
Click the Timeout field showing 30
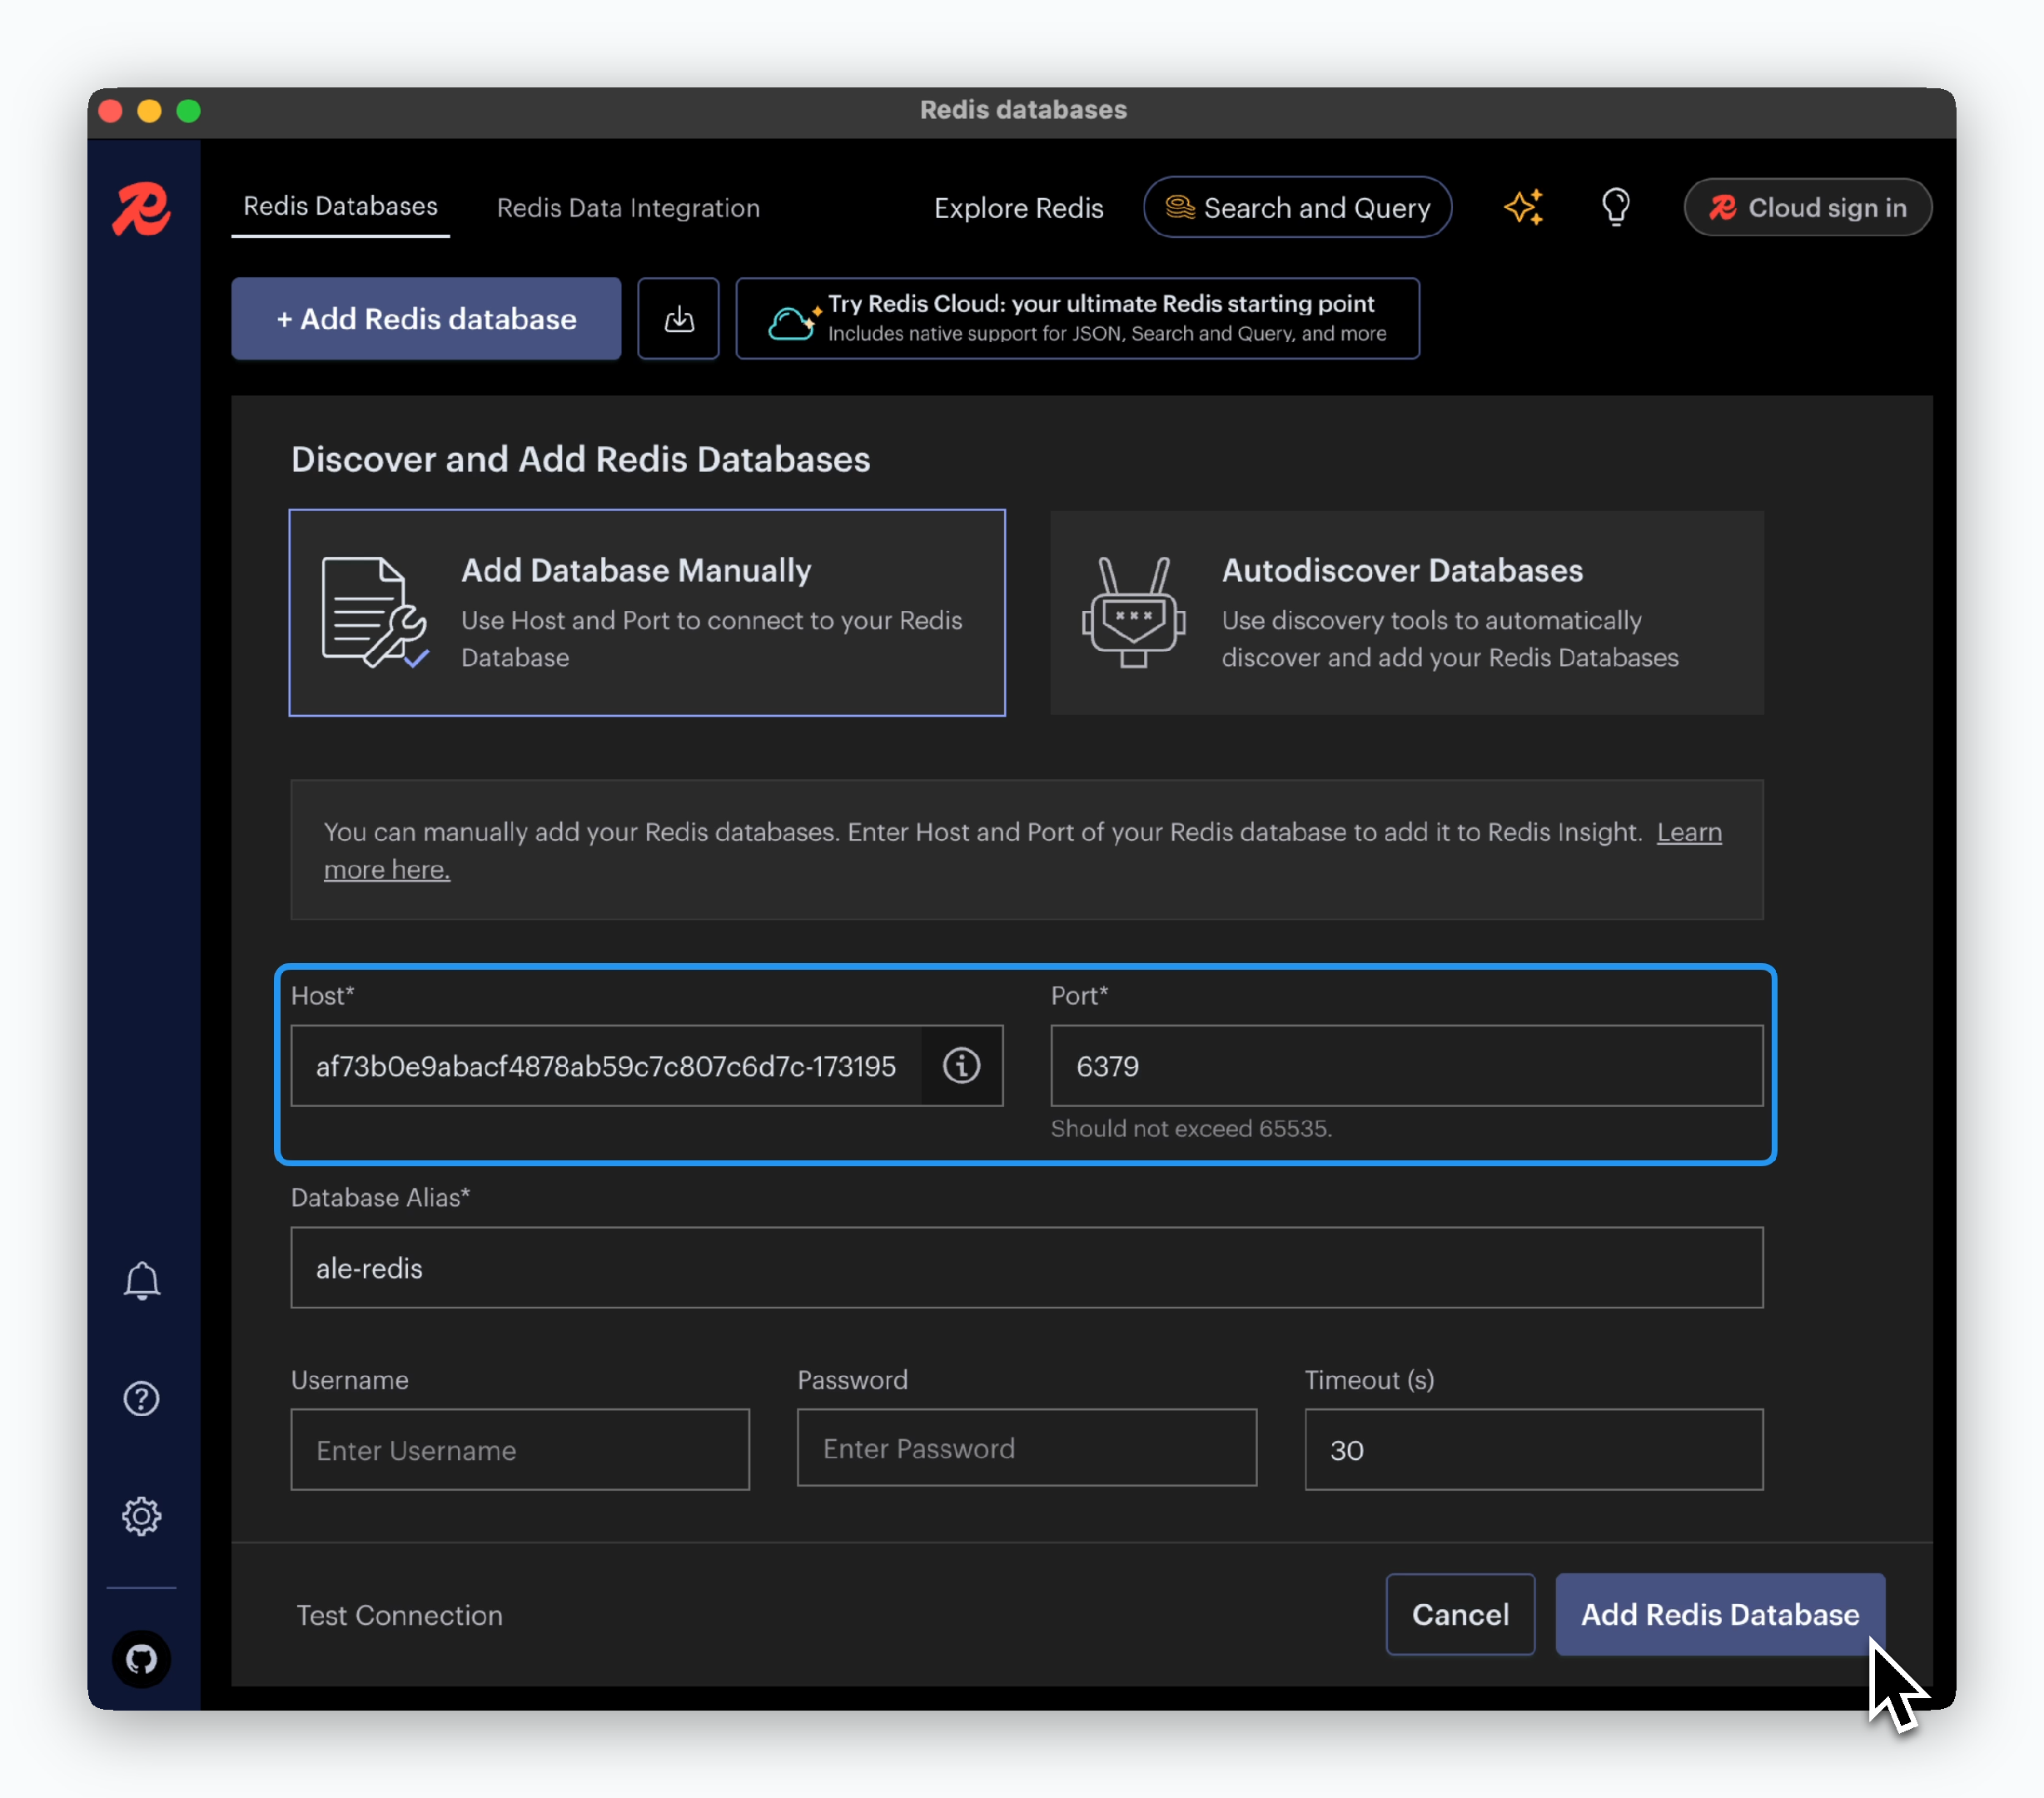pos(1534,1450)
